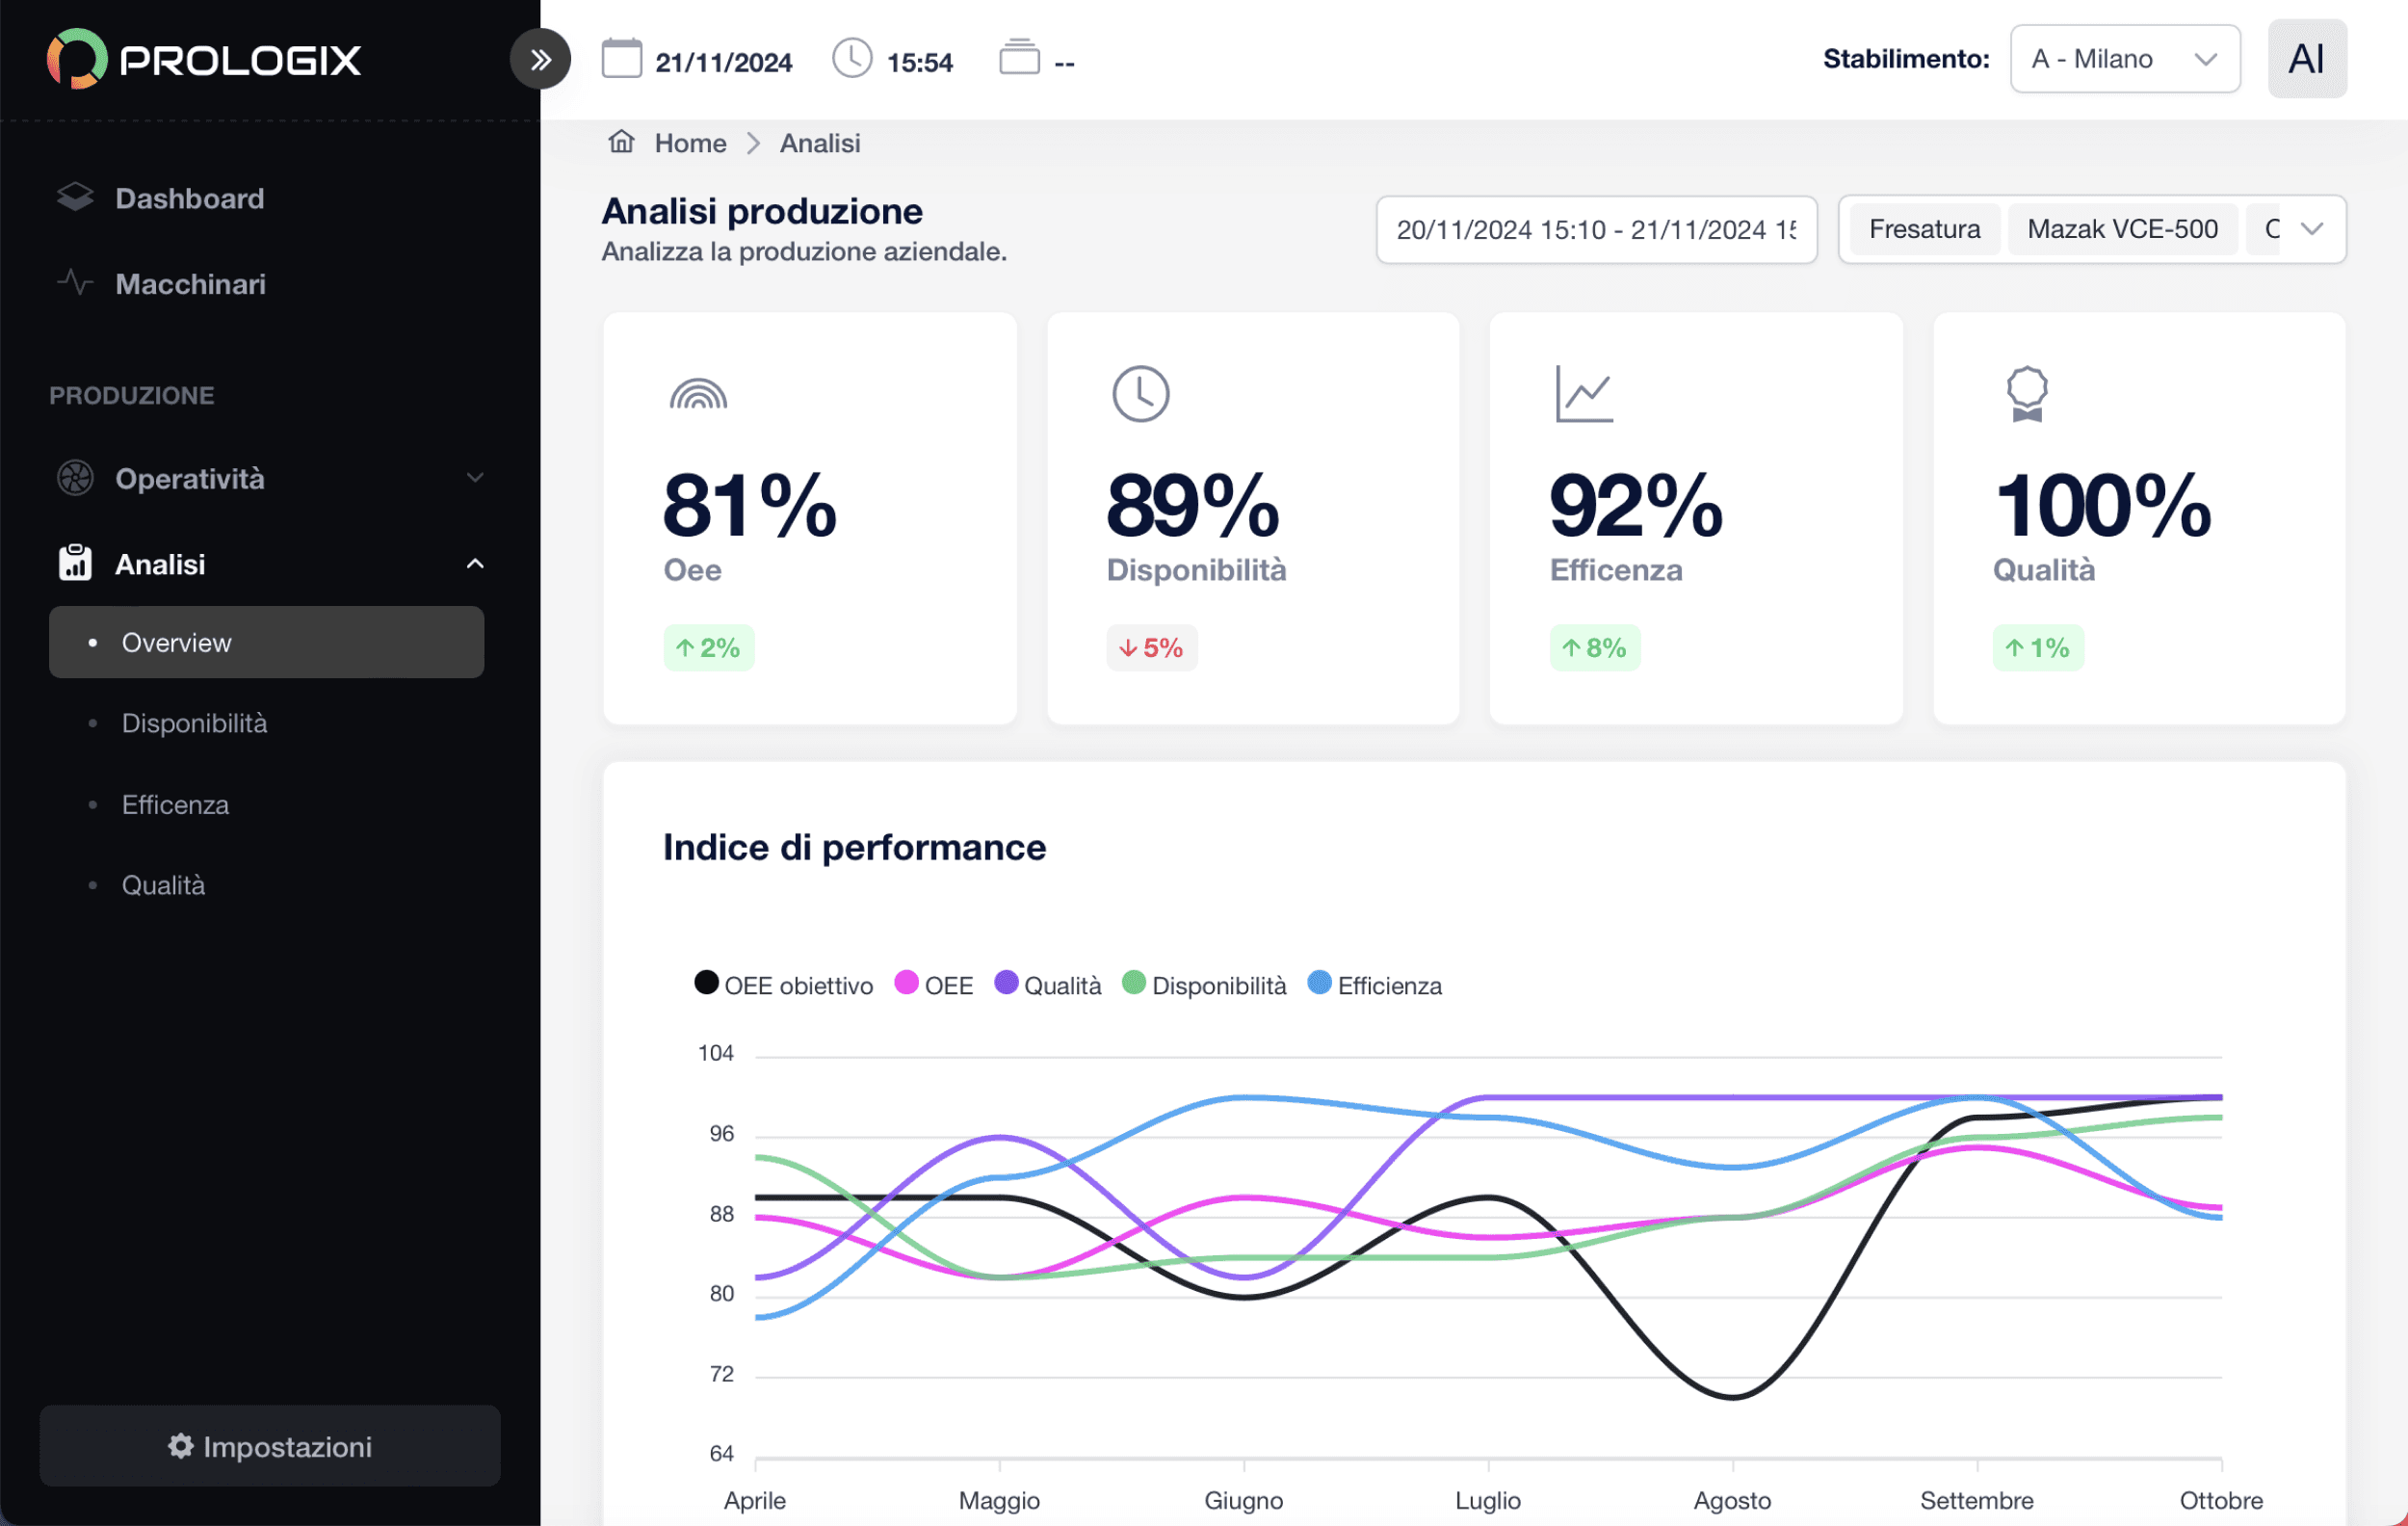Click the shift stack icon in header
The image size is (2408, 1526).
[1019, 58]
